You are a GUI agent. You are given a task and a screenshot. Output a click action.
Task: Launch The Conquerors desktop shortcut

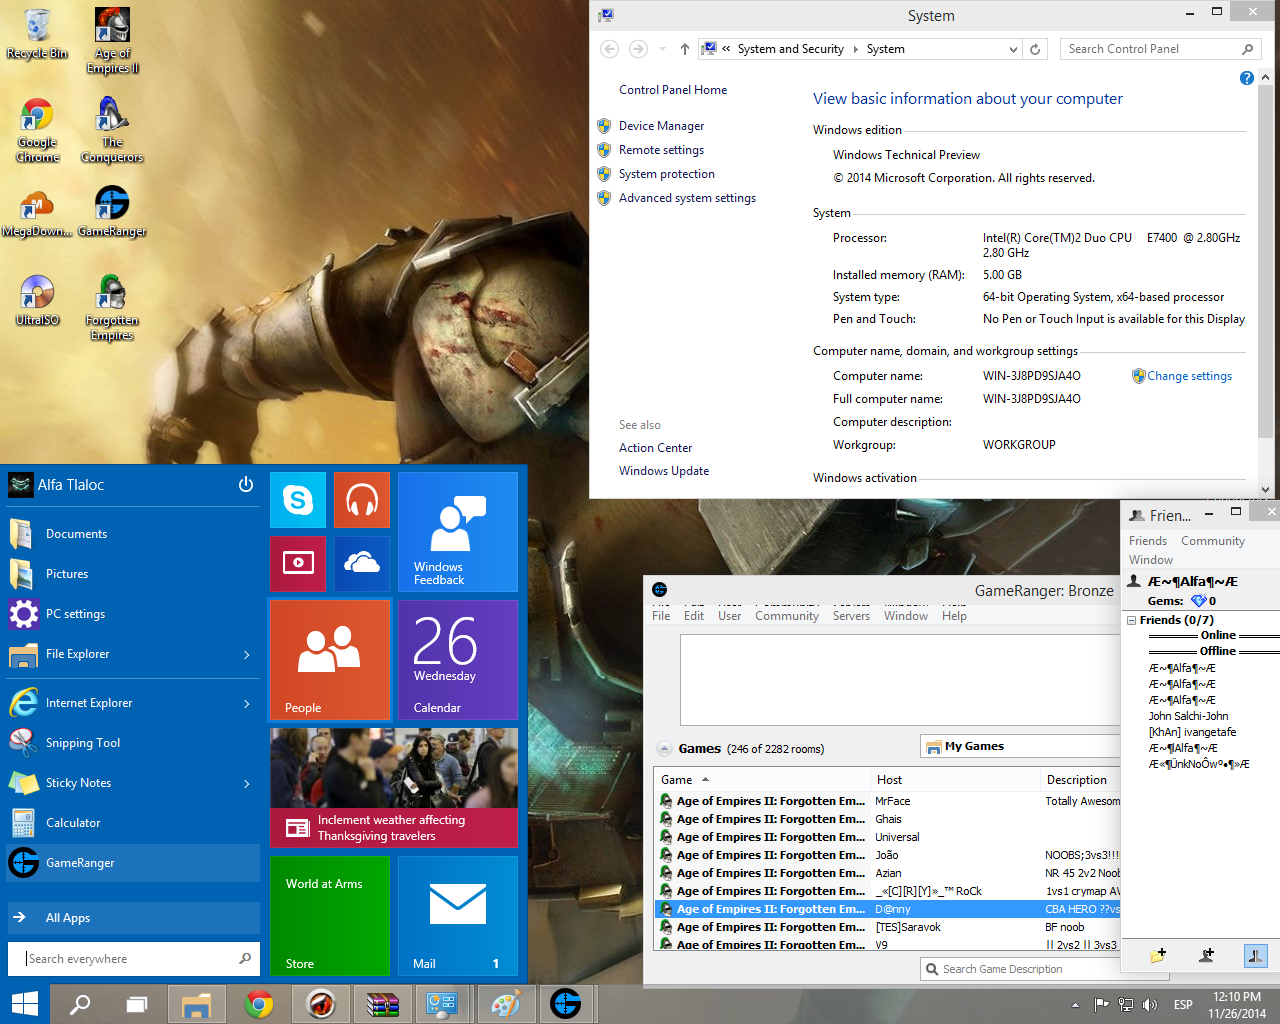(x=112, y=130)
